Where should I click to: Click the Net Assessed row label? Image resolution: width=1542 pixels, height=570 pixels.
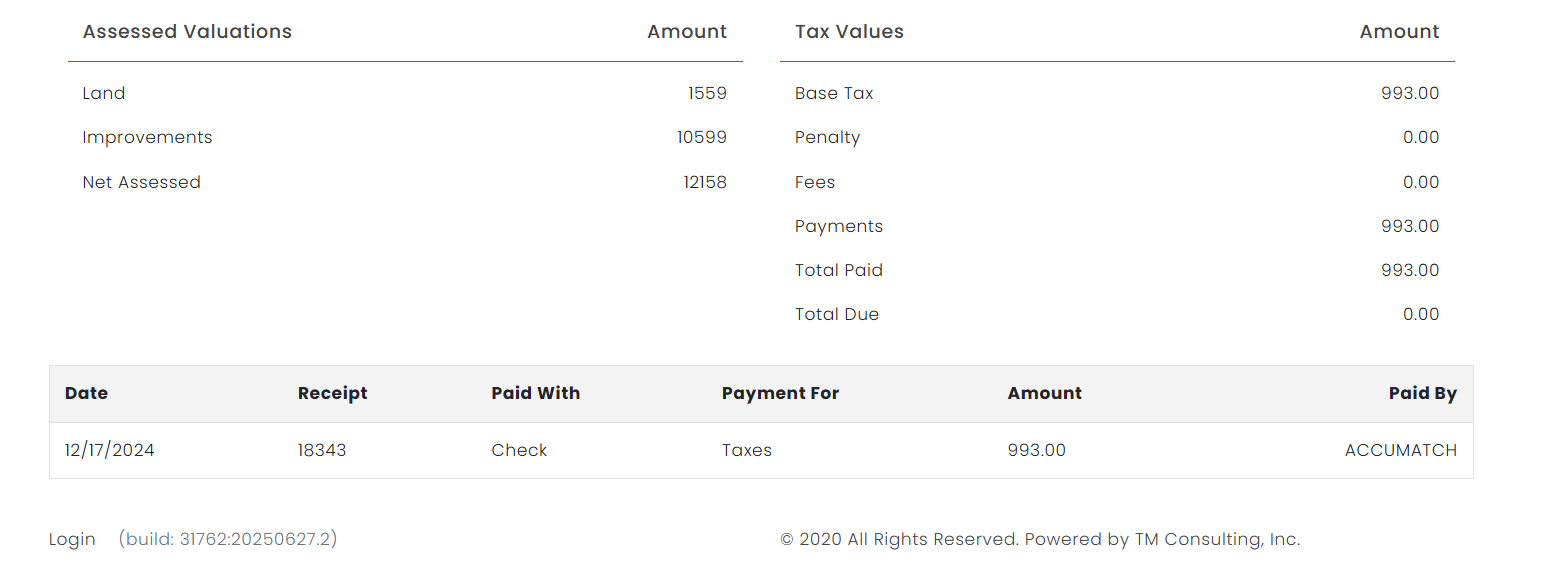coord(141,182)
